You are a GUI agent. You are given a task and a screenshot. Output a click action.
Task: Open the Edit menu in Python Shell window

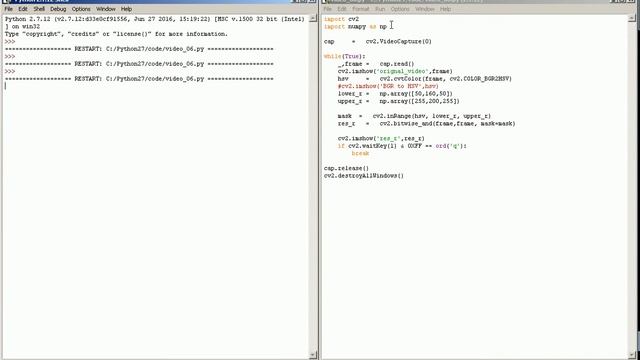[23, 9]
